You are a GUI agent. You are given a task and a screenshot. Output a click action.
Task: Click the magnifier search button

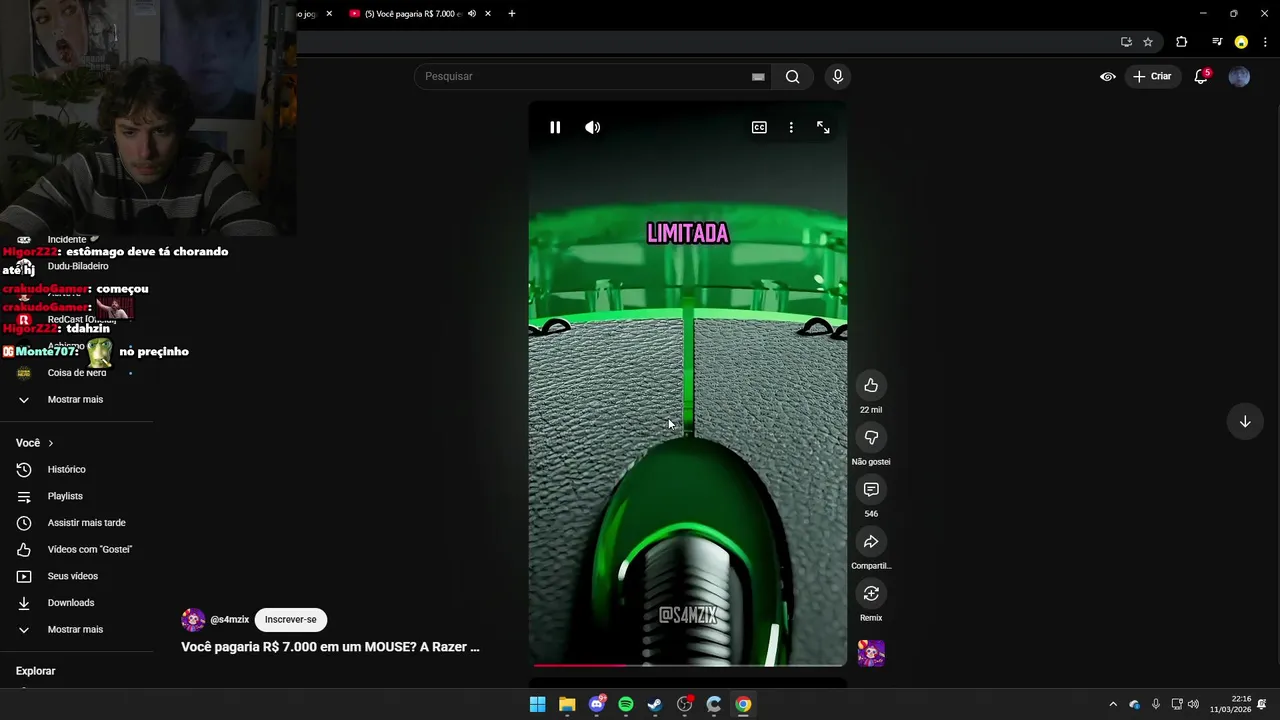pyautogui.click(x=792, y=76)
